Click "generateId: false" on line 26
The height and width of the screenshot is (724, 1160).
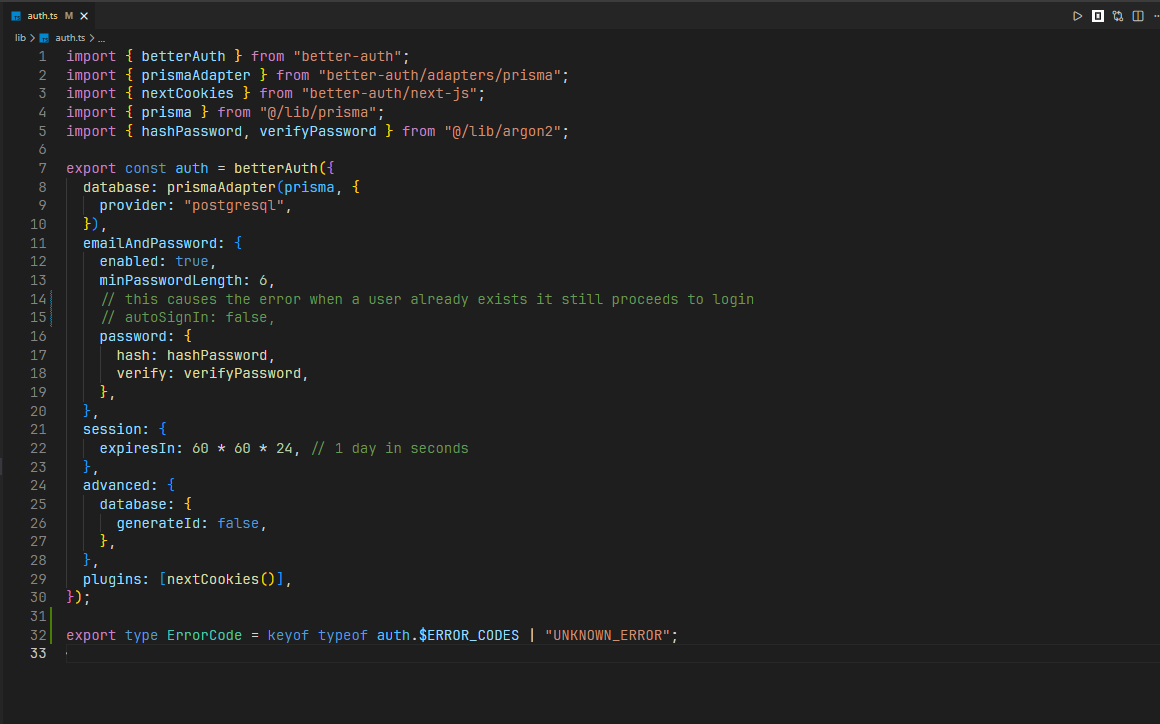(x=188, y=524)
